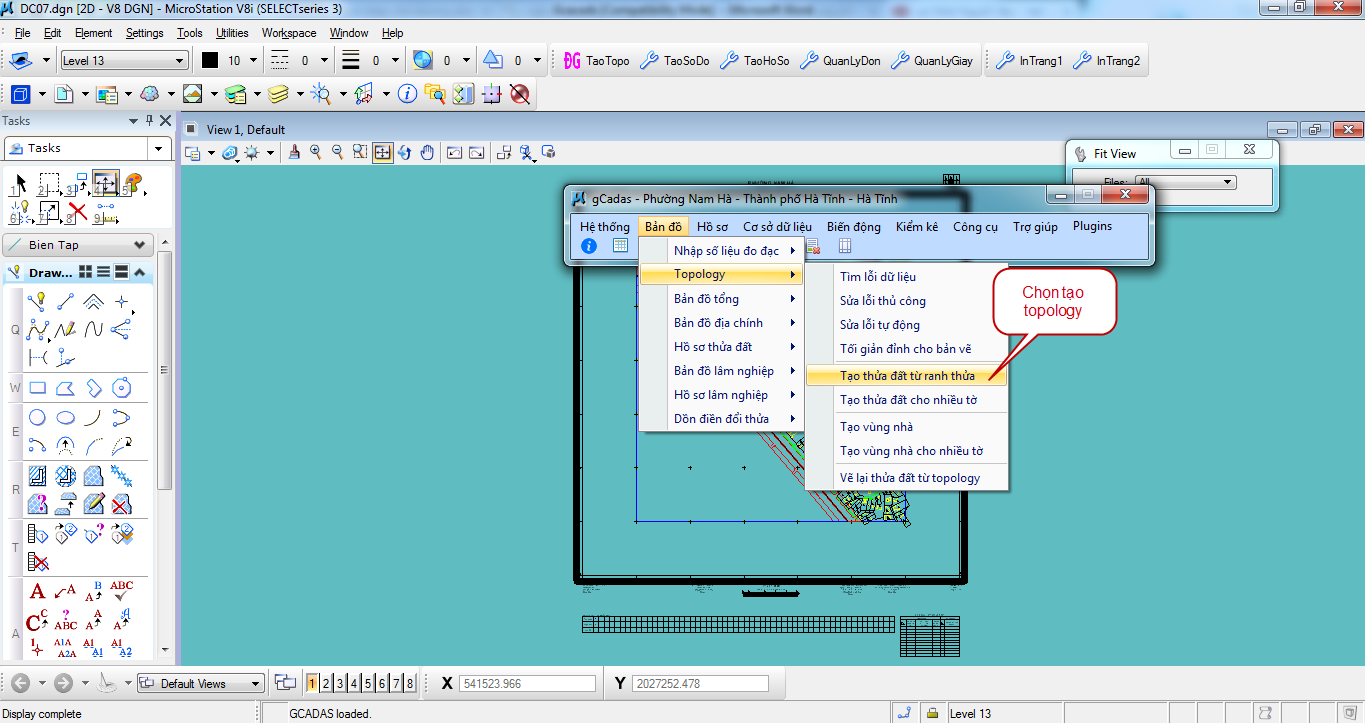Image resolution: width=1365 pixels, height=723 pixels.
Task: Open the Element Information icon
Action: pos(407,94)
